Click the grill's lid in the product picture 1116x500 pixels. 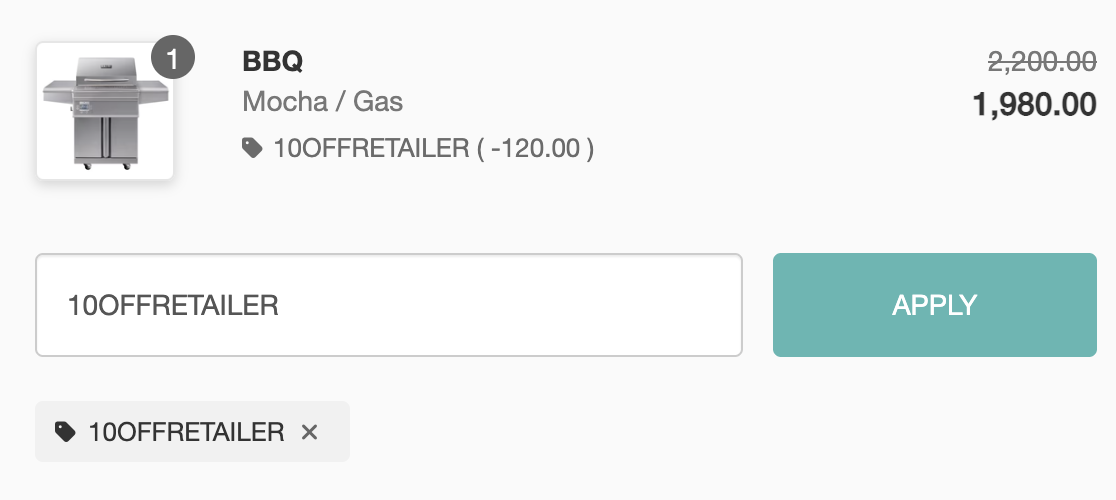tap(105, 70)
